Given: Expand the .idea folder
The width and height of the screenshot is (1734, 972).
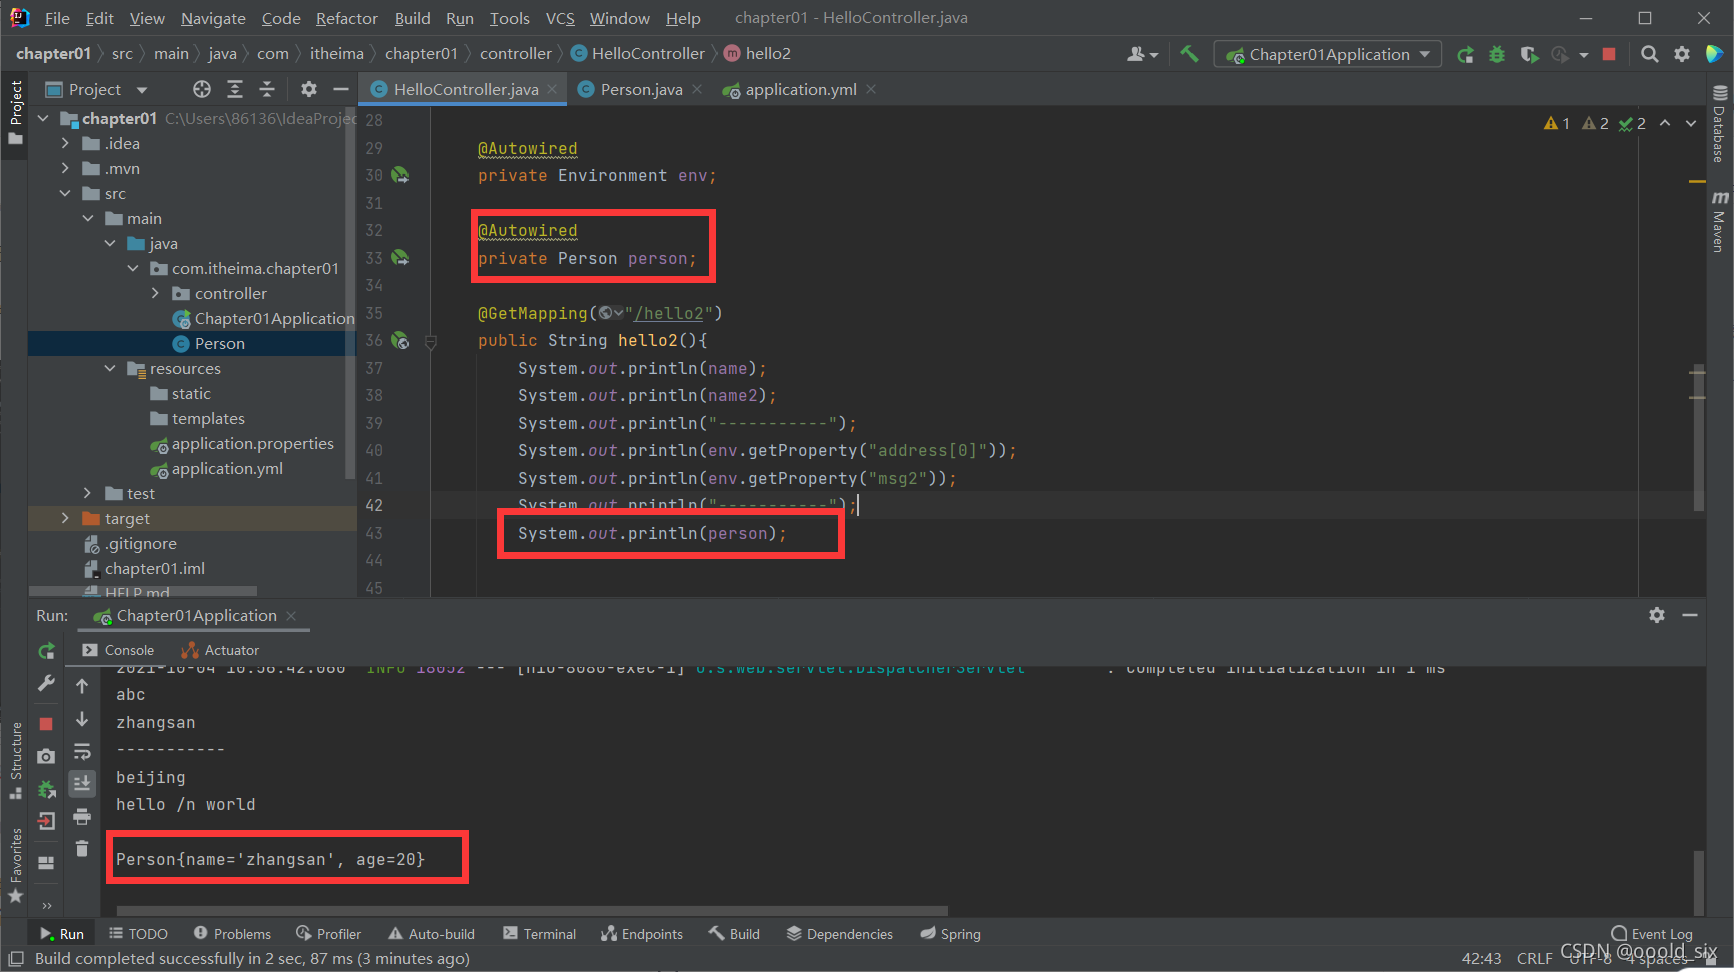Looking at the screenshot, I should coord(65,143).
